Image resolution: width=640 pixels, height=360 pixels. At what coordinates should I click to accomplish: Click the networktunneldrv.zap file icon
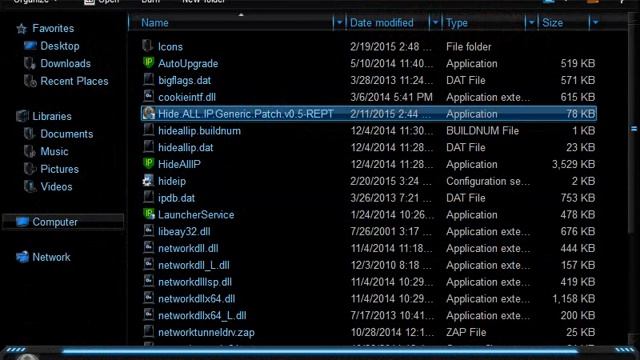pyautogui.click(x=149, y=331)
